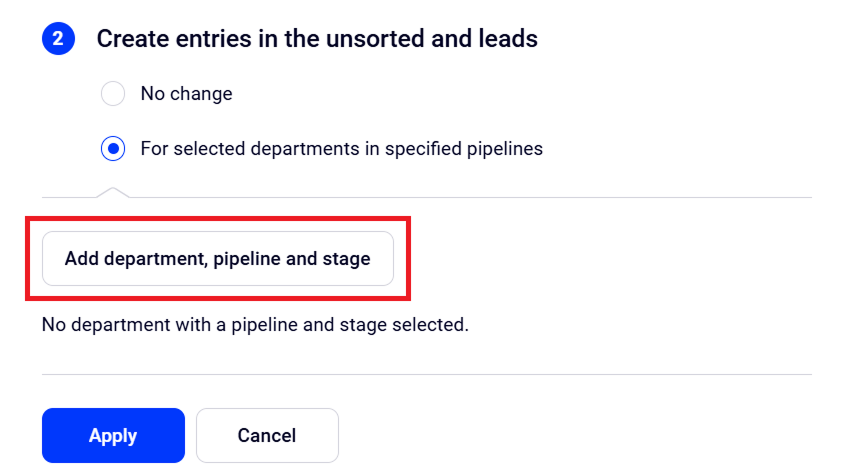Choose the unselected radio option above "For selected departments"

[113, 94]
